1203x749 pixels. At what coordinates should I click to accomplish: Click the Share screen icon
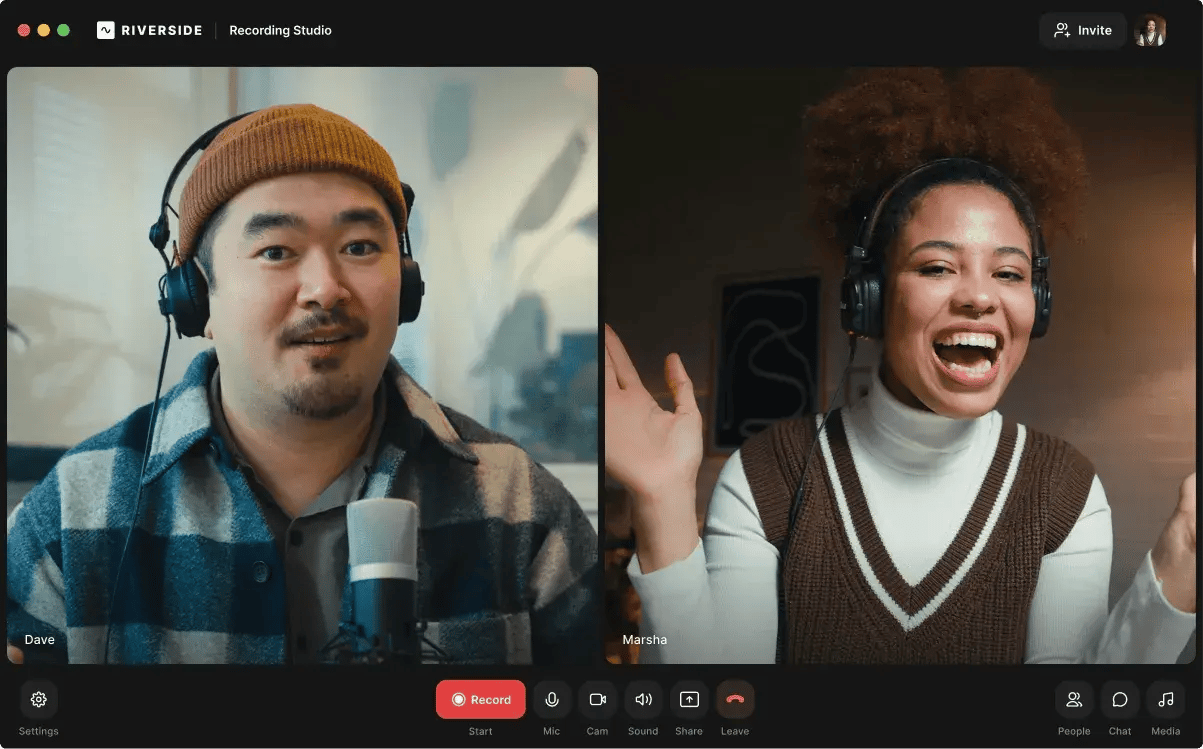click(689, 700)
